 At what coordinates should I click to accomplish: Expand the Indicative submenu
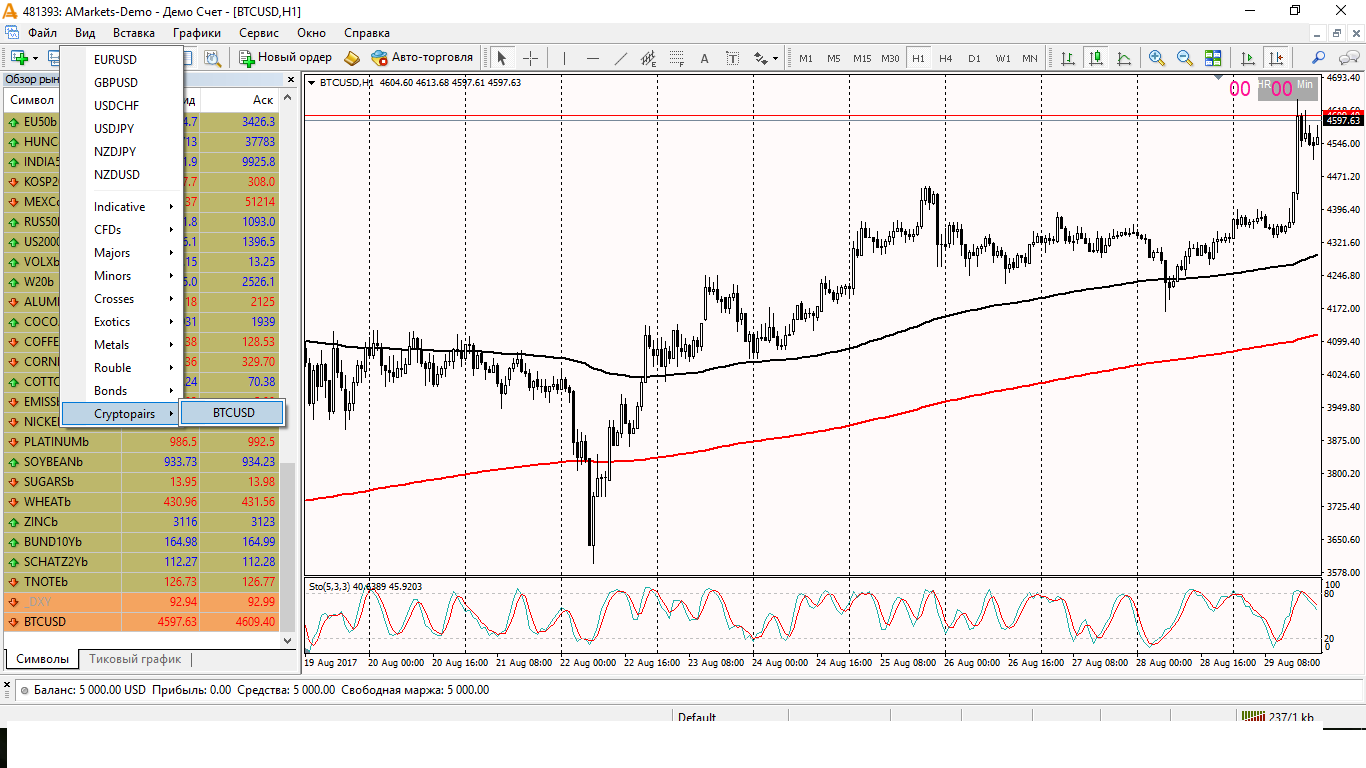122,207
